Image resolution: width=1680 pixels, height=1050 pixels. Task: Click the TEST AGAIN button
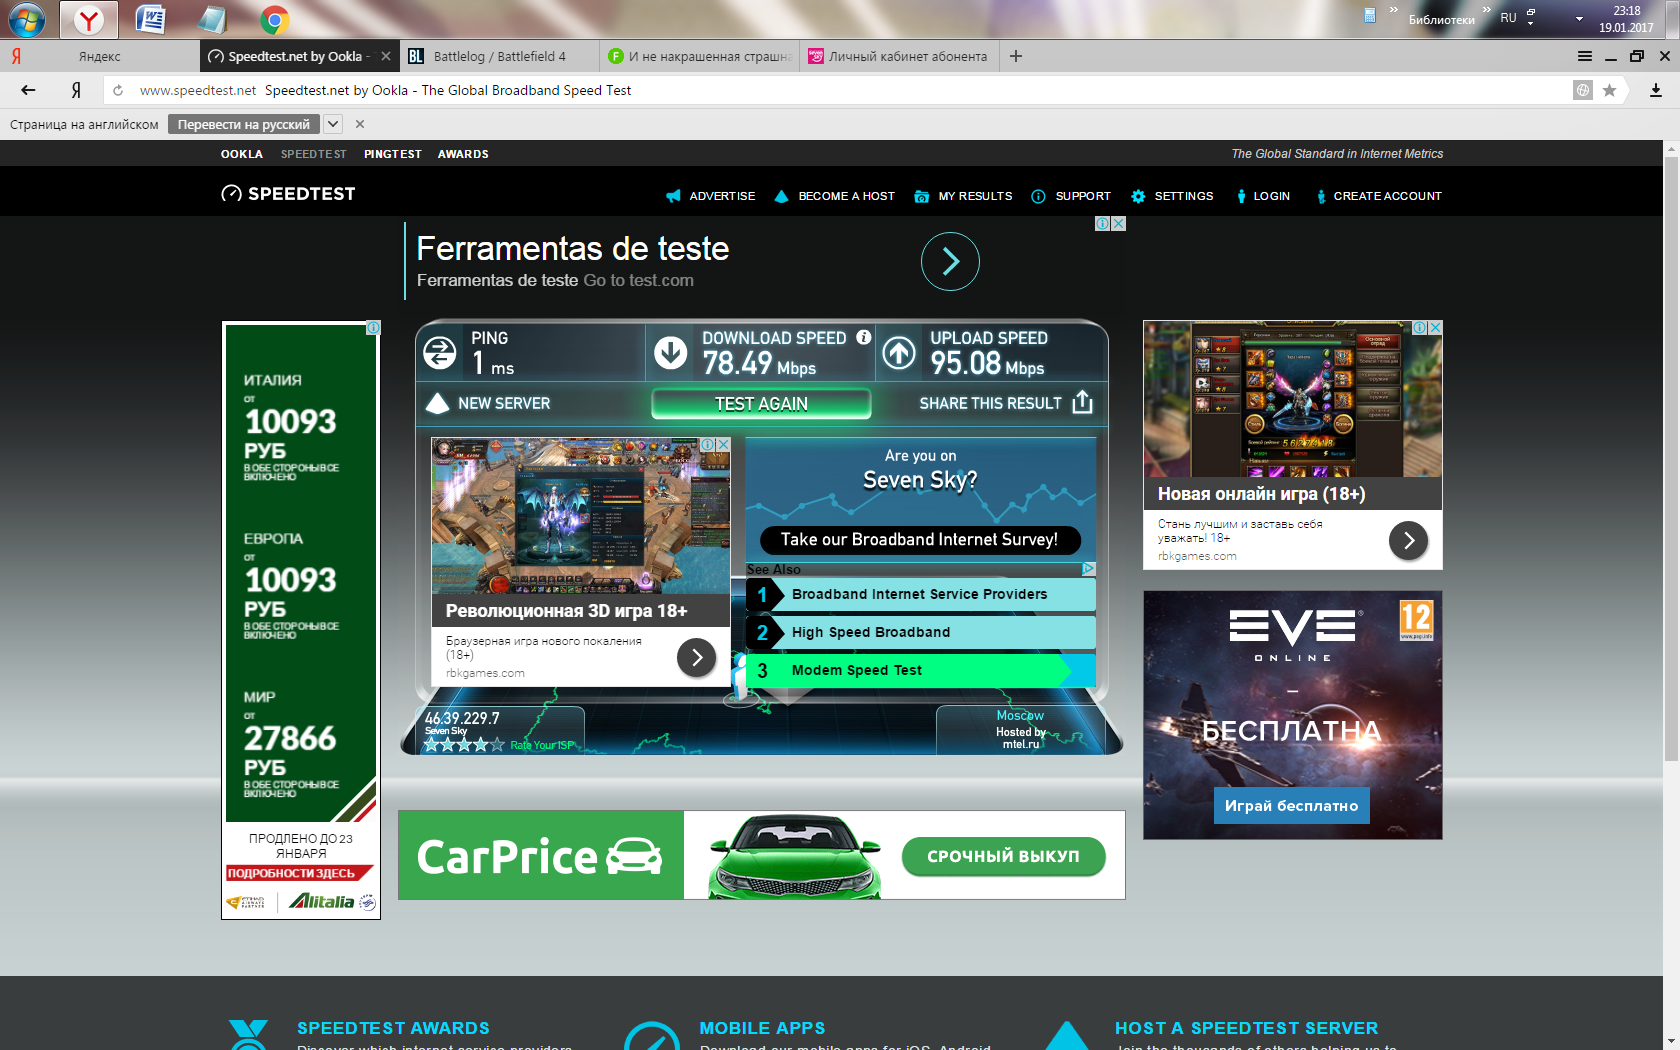pyautogui.click(x=761, y=404)
